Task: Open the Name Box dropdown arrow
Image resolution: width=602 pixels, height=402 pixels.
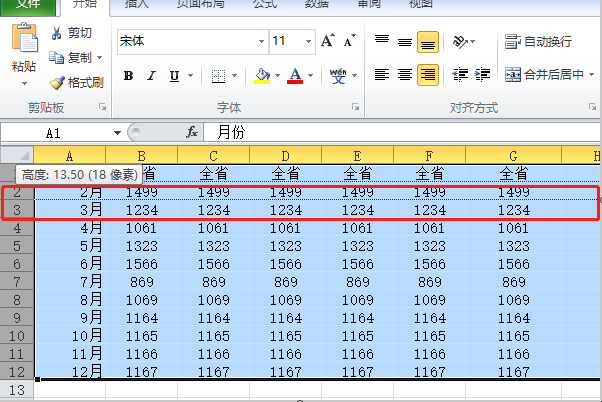Action: pyautogui.click(x=117, y=133)
